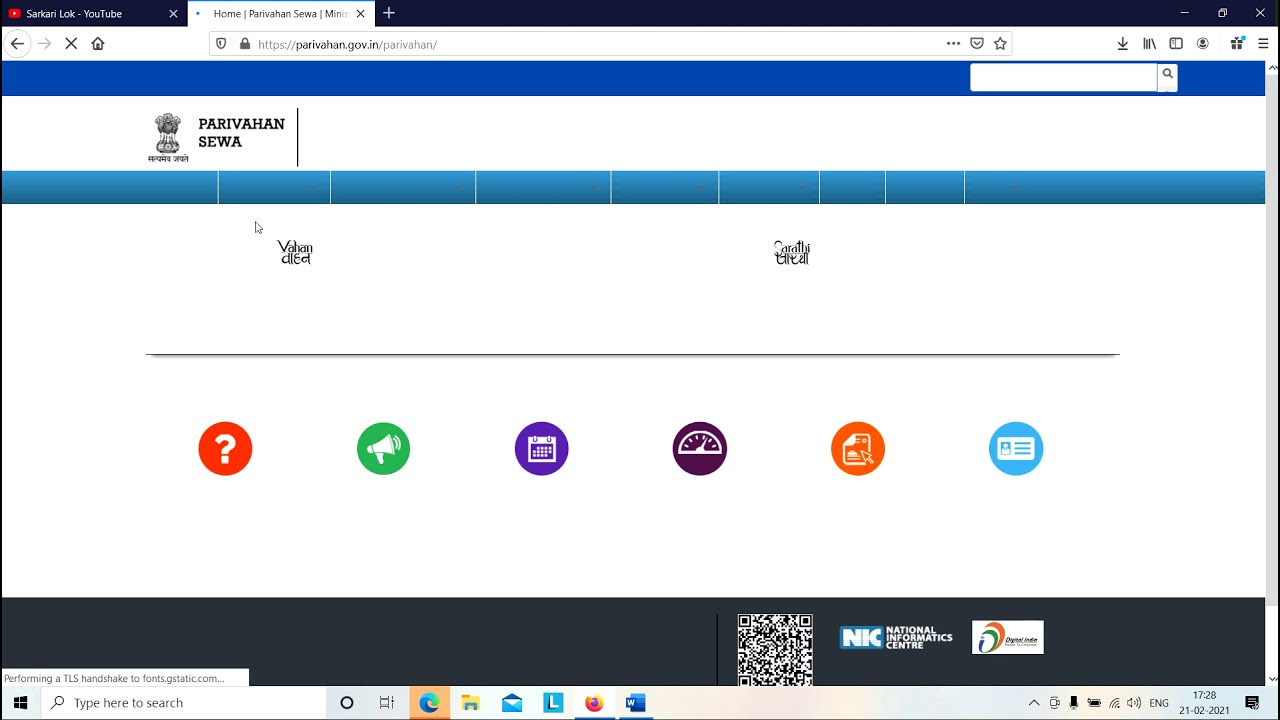Click the red question mark icon
Screen dimensions: 1280x720
coord(225,448)
